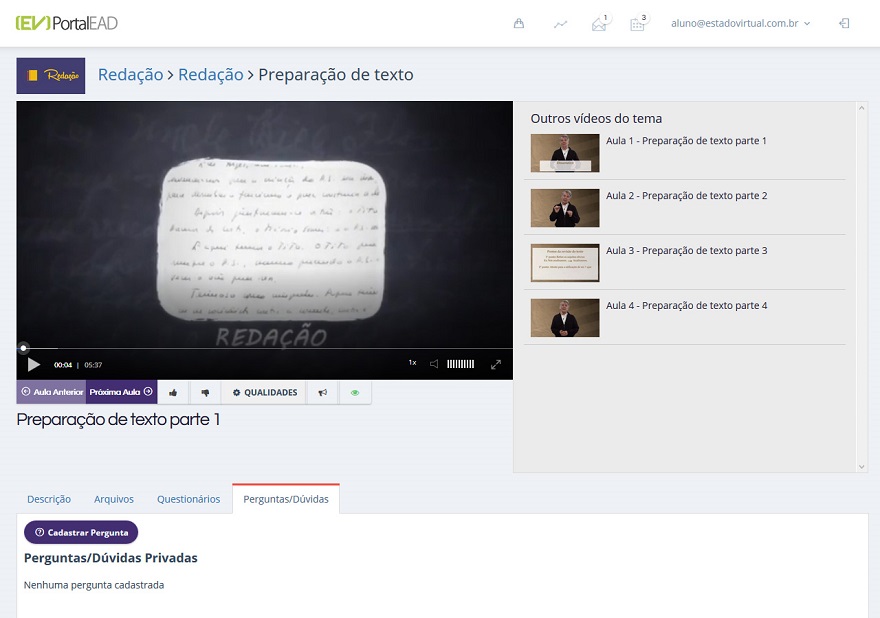Open the calendar icon with badge 3
Screen dimensions: 880x618
coord(637,24)
